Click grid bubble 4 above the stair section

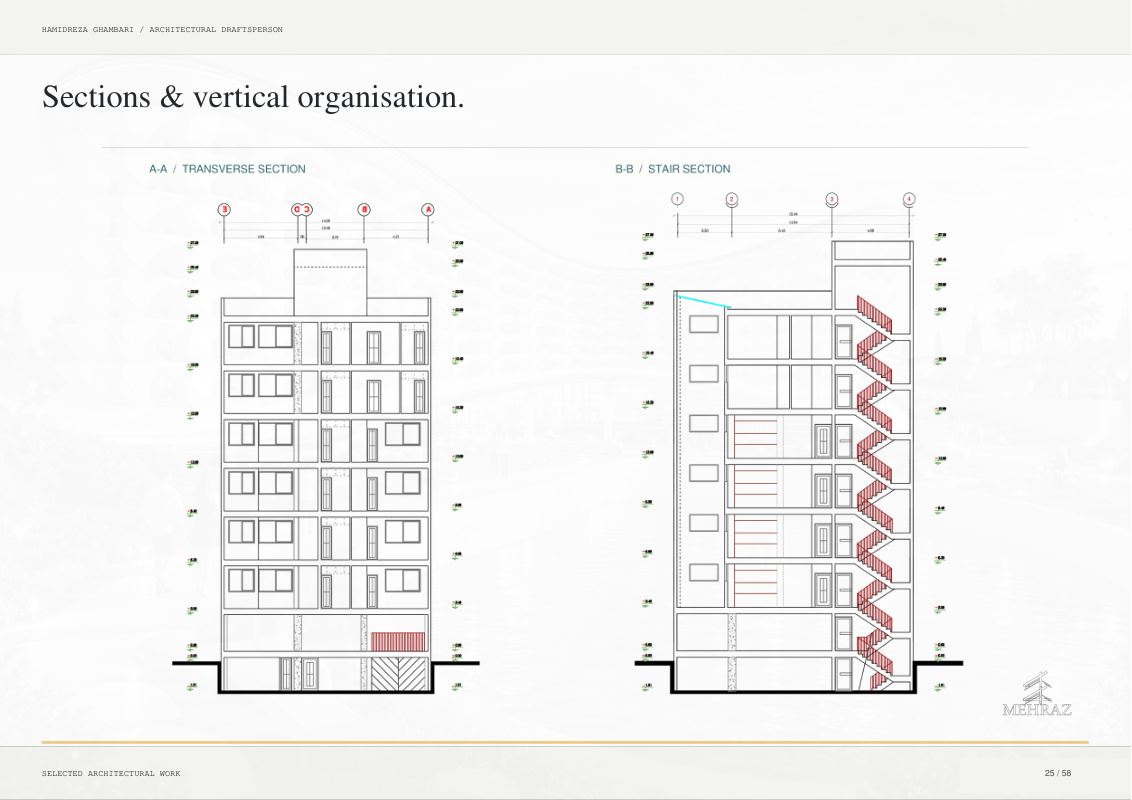tap(909, 199)
